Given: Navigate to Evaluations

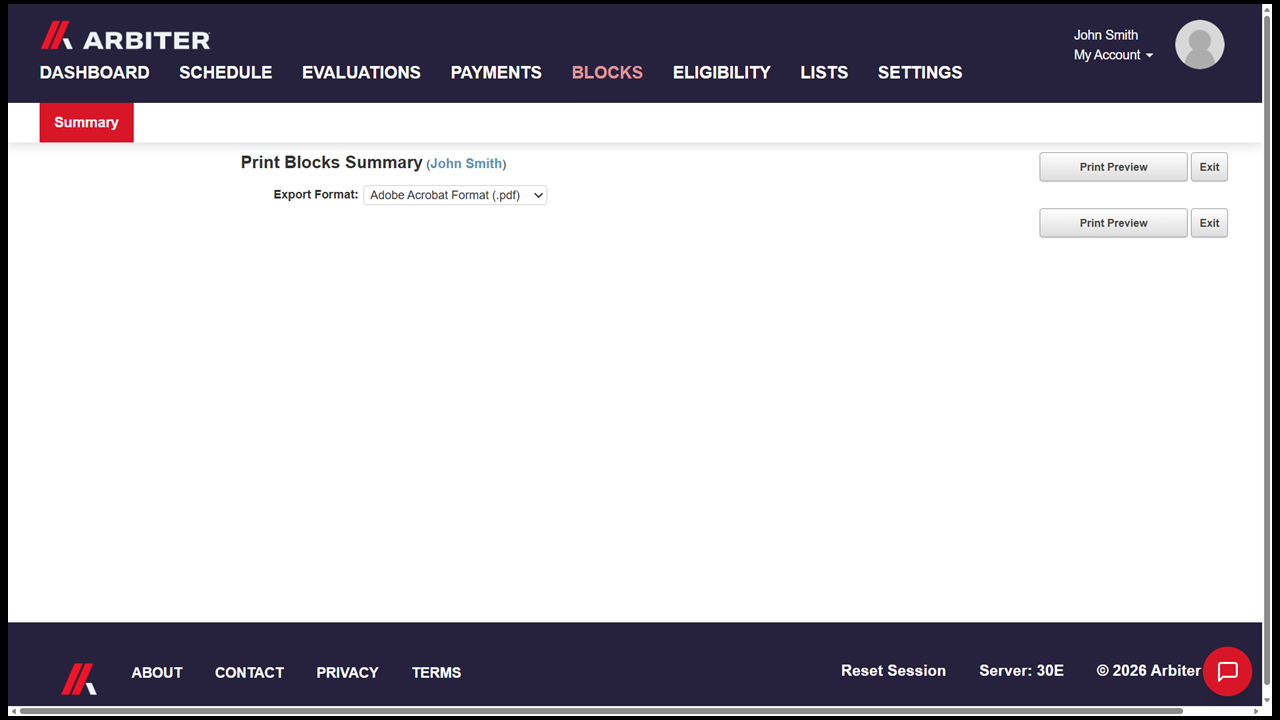Looking at the screenshot, I should pyautogui.click(x=361, y=72).
